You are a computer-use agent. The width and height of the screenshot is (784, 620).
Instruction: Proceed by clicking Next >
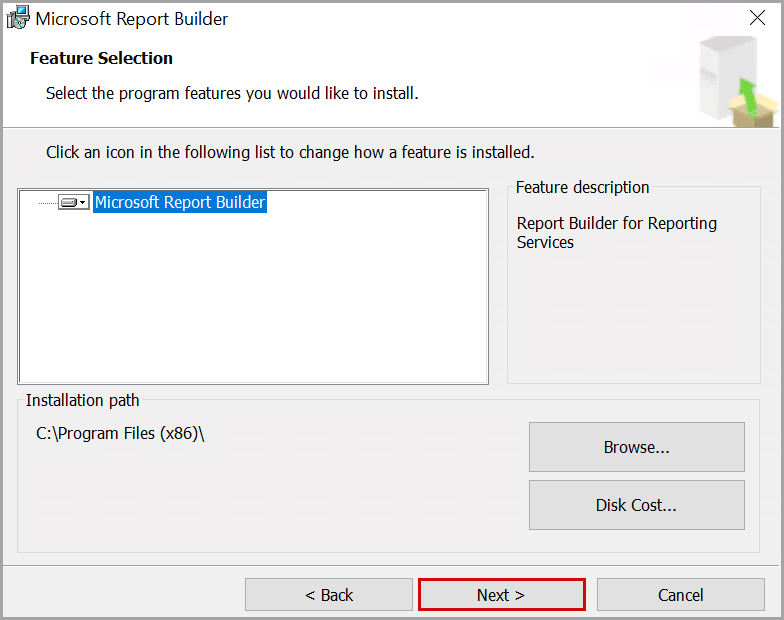tap(501, 595)
